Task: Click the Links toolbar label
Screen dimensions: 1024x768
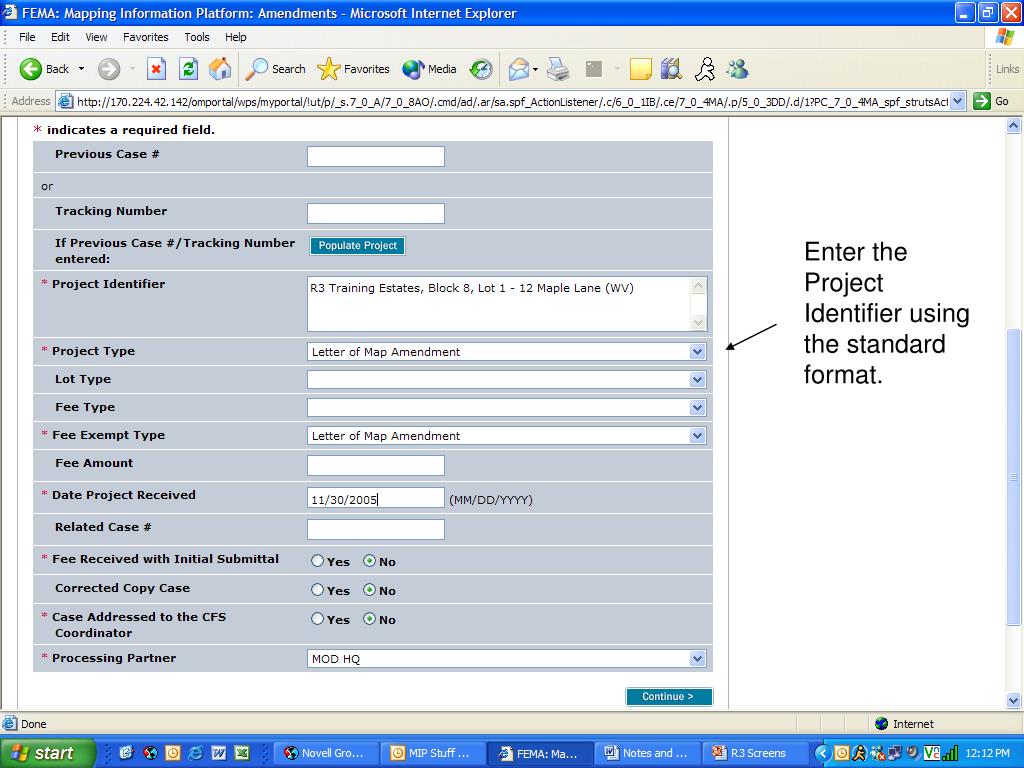Action: [1008, 69]
